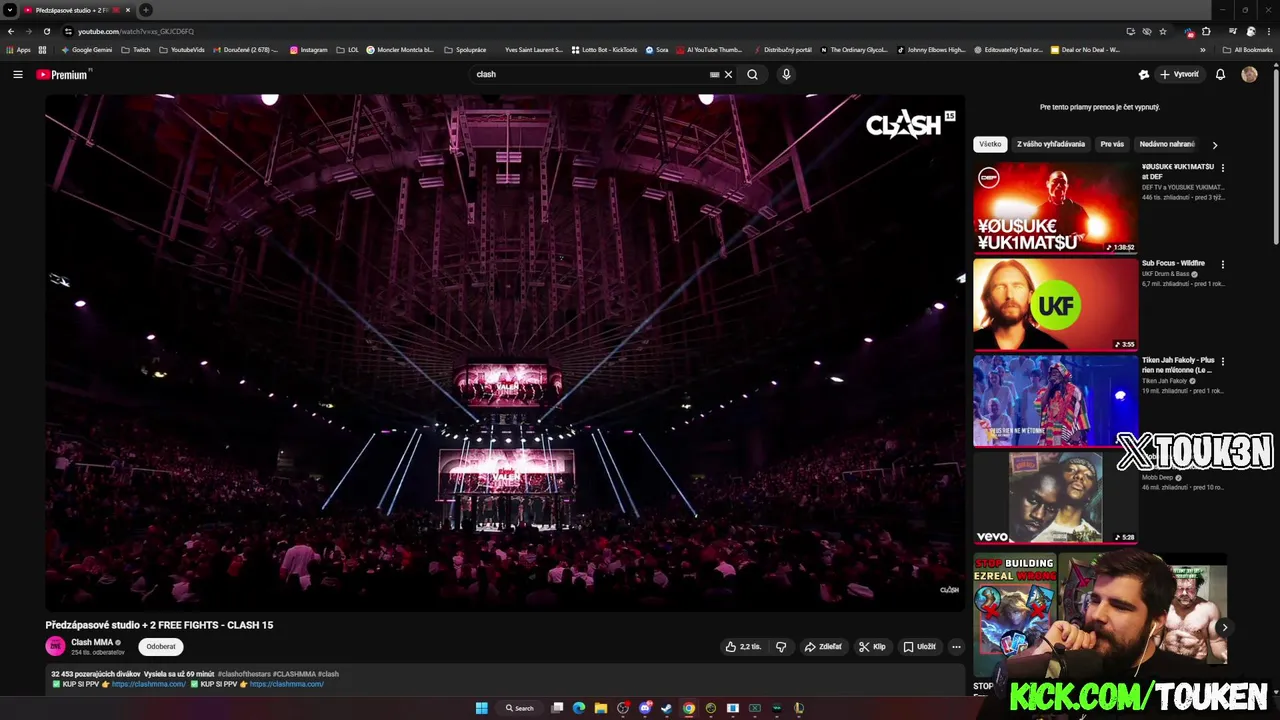The width and height of the screenshot is (1280, 720).
Task: Open the LOL bookmark folder
Action: [347, 50]
